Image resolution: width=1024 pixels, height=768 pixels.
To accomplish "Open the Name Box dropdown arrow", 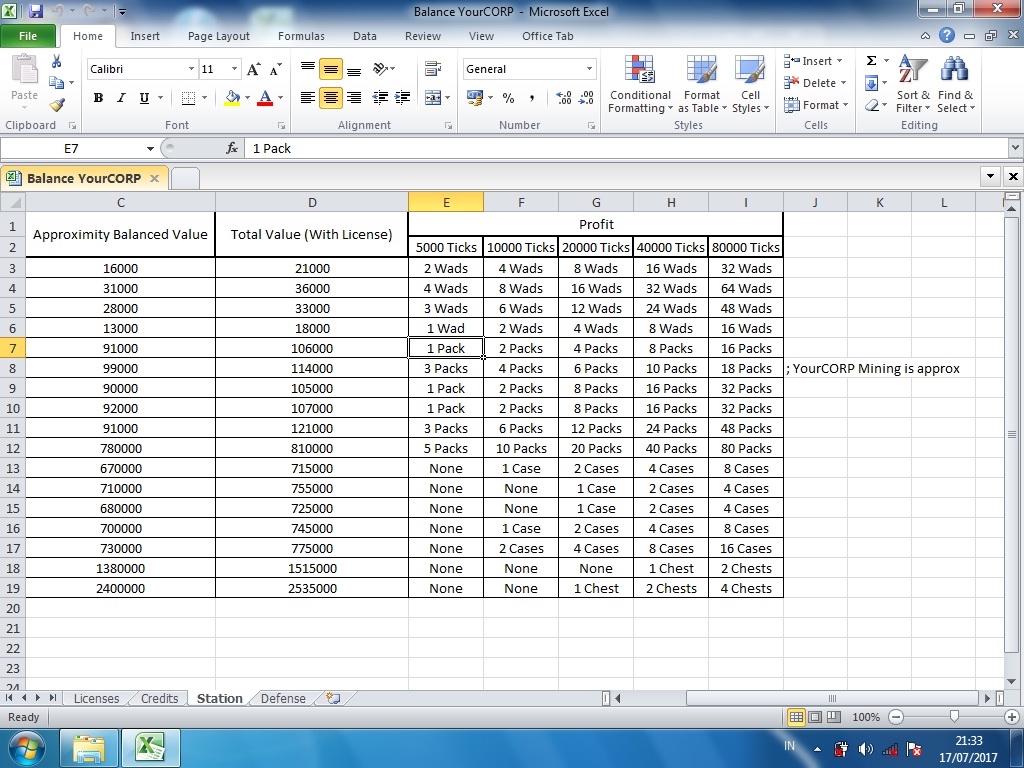I will [x=150, y=149].
